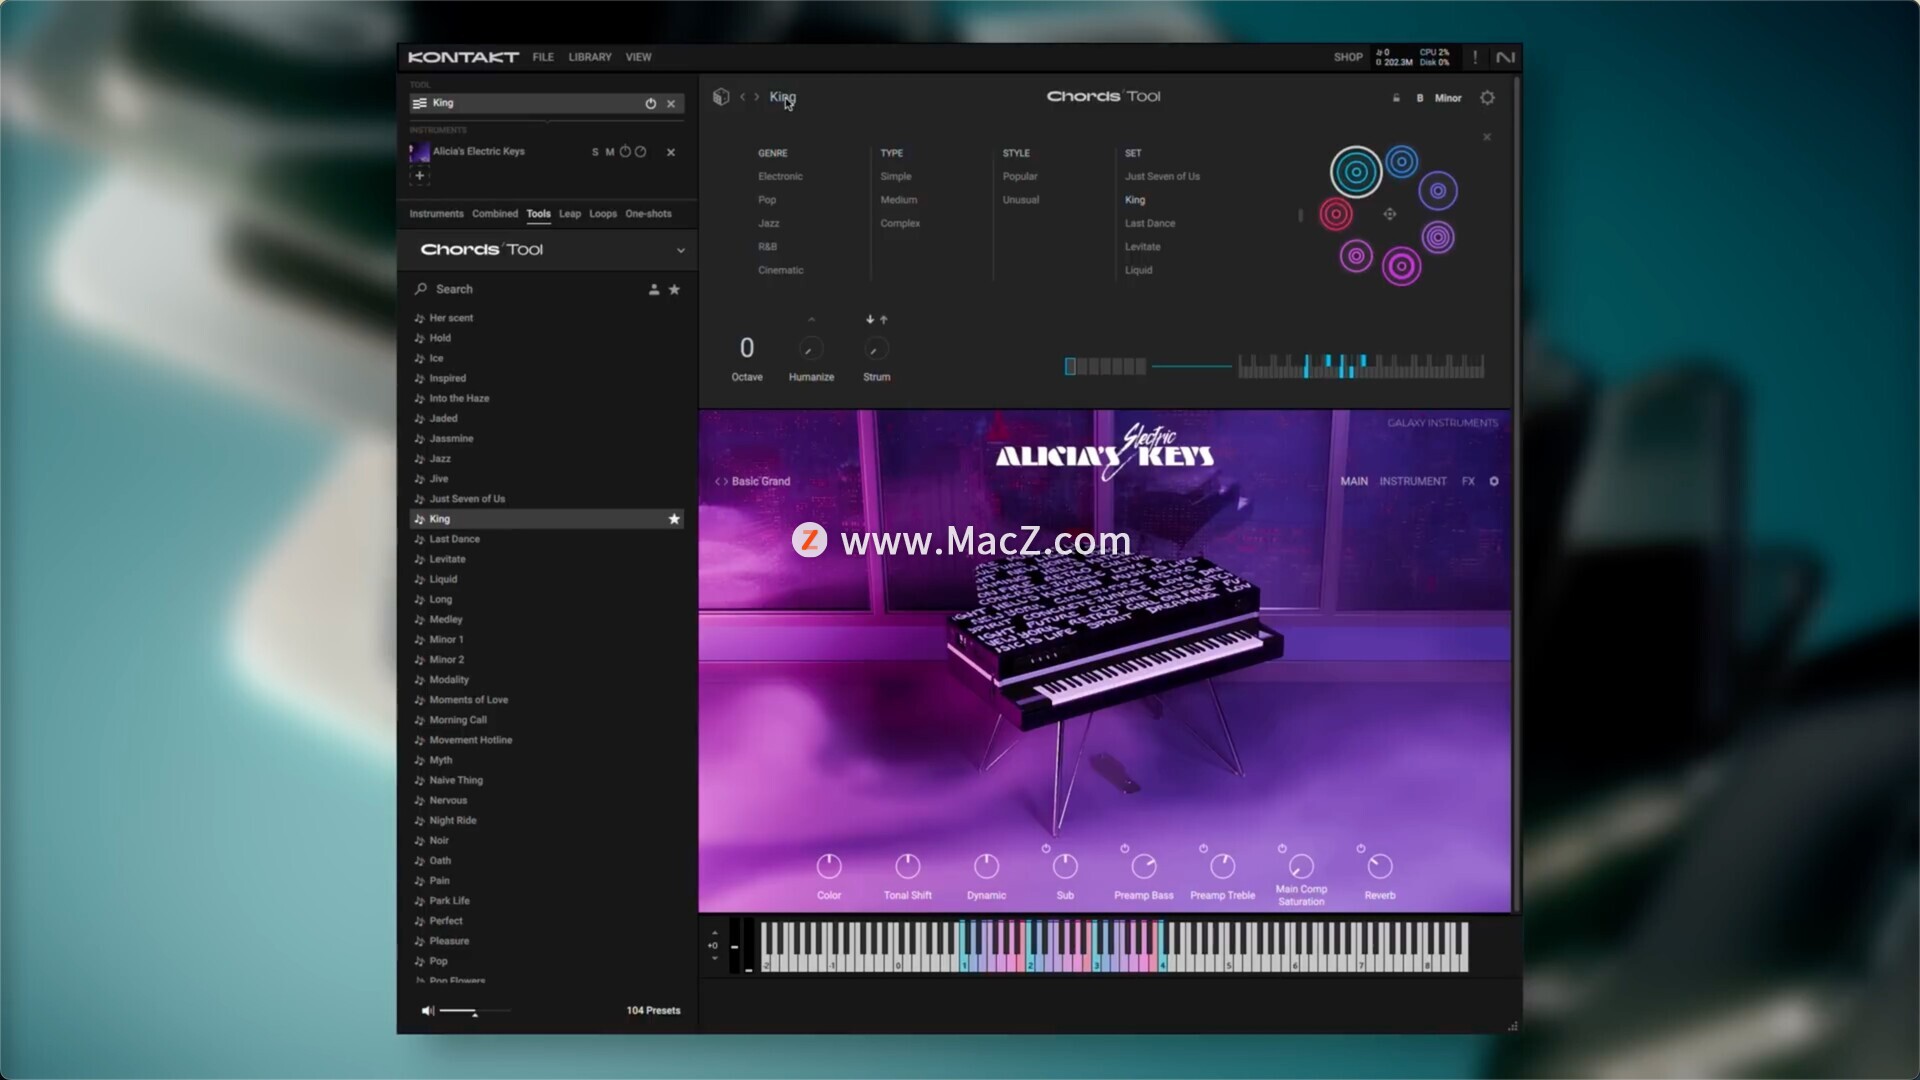This screenshot has width=1920, height=1080.
Task: Mute Alicia's Electric Keys instrument
Action: 609,152
